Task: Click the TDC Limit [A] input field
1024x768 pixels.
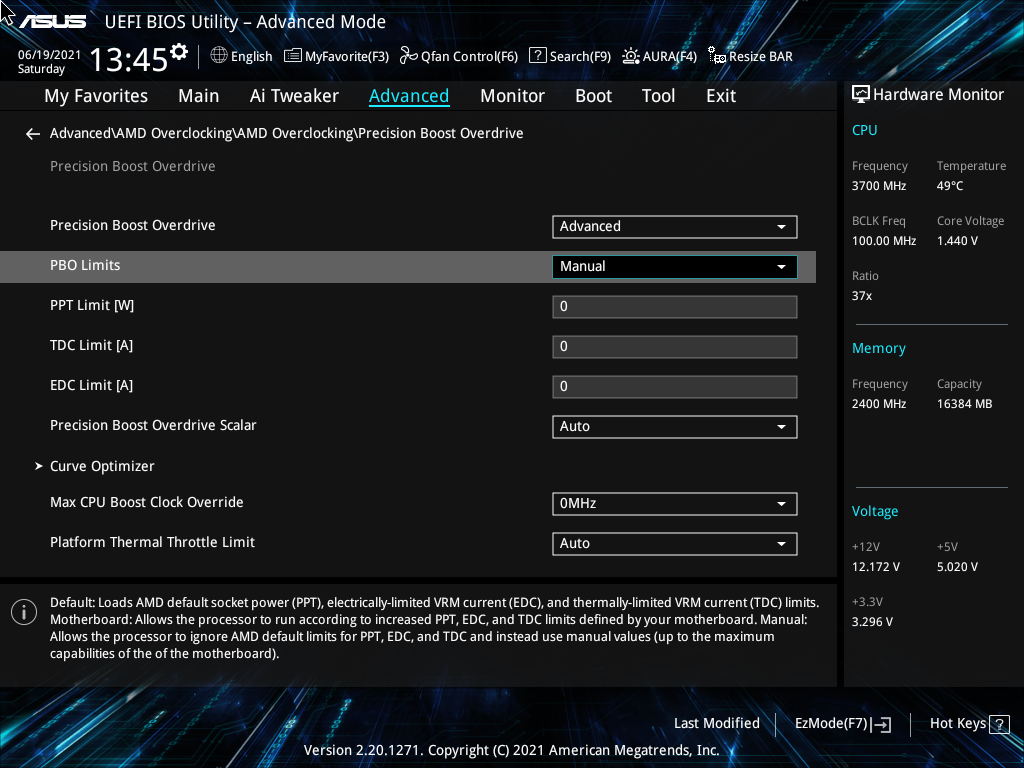Action: [675, 347]
